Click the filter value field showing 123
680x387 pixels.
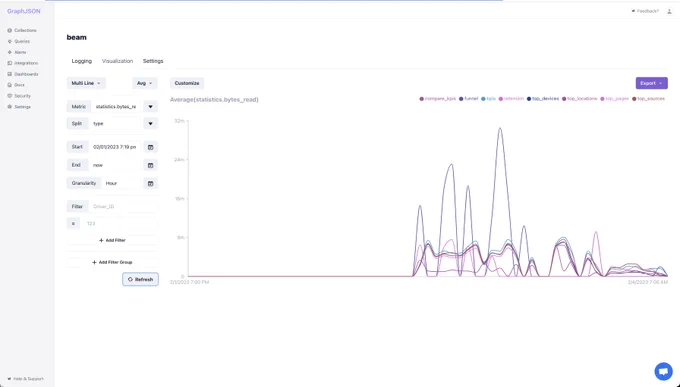[120, 223]
